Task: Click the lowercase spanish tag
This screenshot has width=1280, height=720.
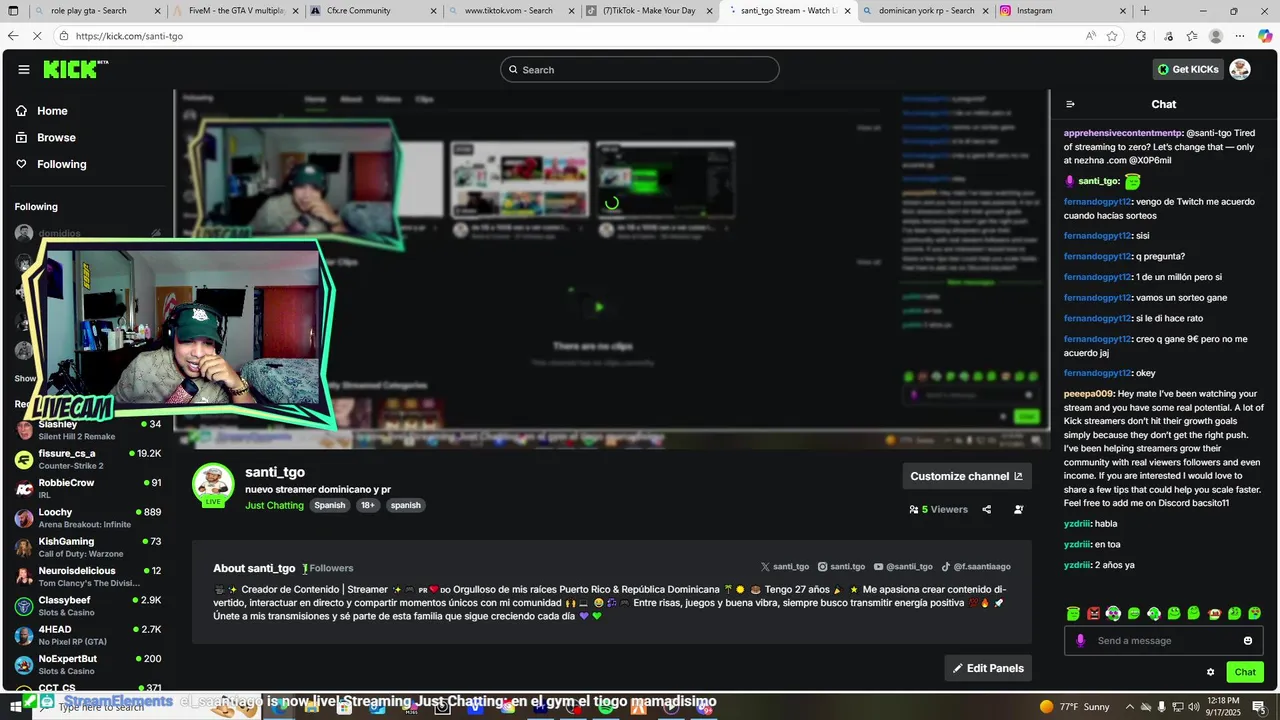Action: tap(405, 505)
